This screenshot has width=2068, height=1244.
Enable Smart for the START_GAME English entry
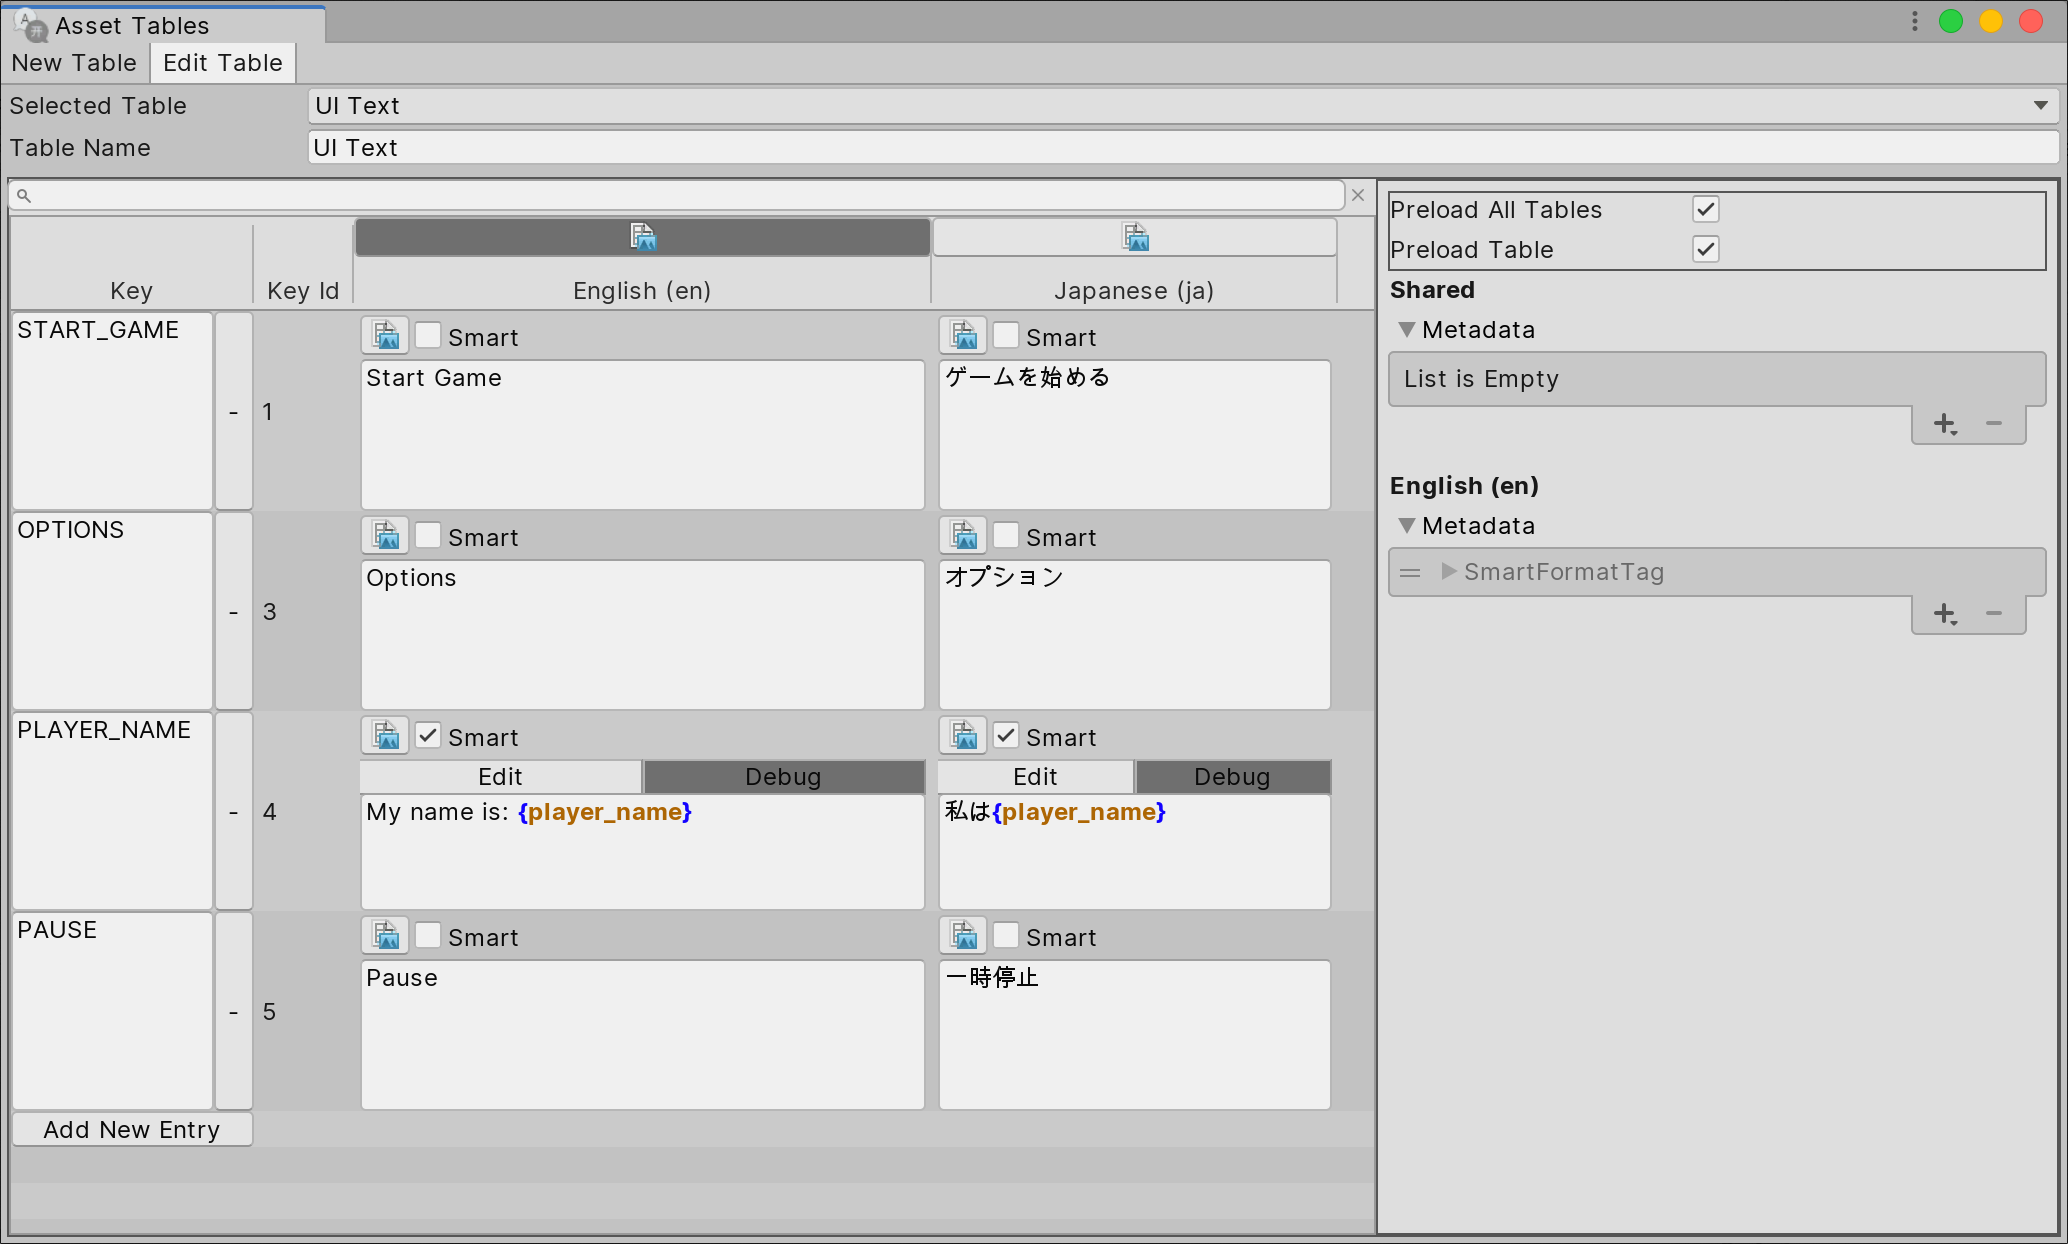tap(428, 336)
